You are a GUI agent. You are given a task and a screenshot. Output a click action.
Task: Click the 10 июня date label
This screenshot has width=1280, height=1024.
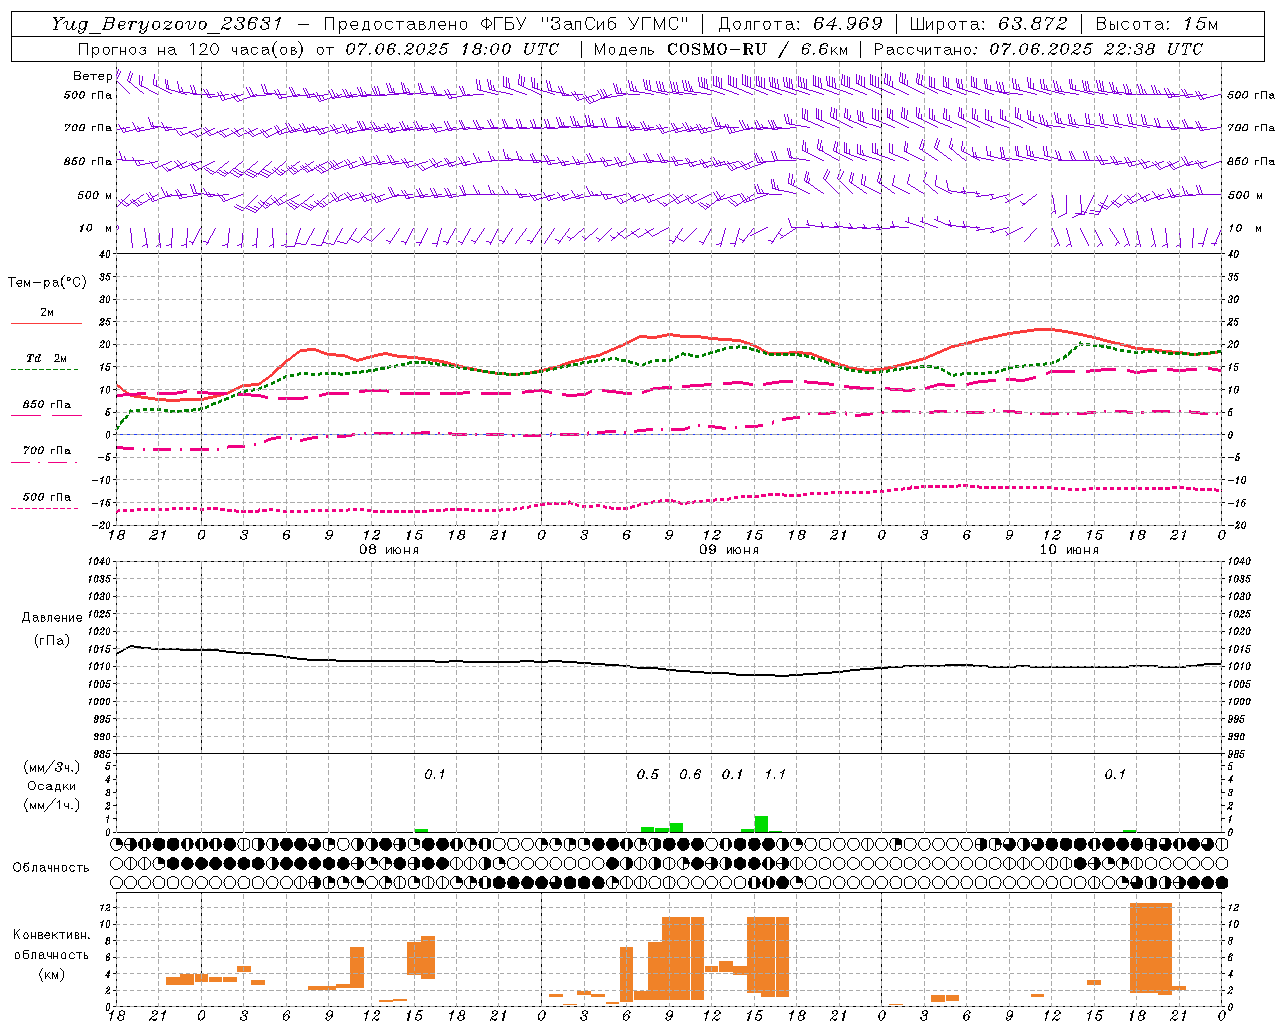point(1069,550)
